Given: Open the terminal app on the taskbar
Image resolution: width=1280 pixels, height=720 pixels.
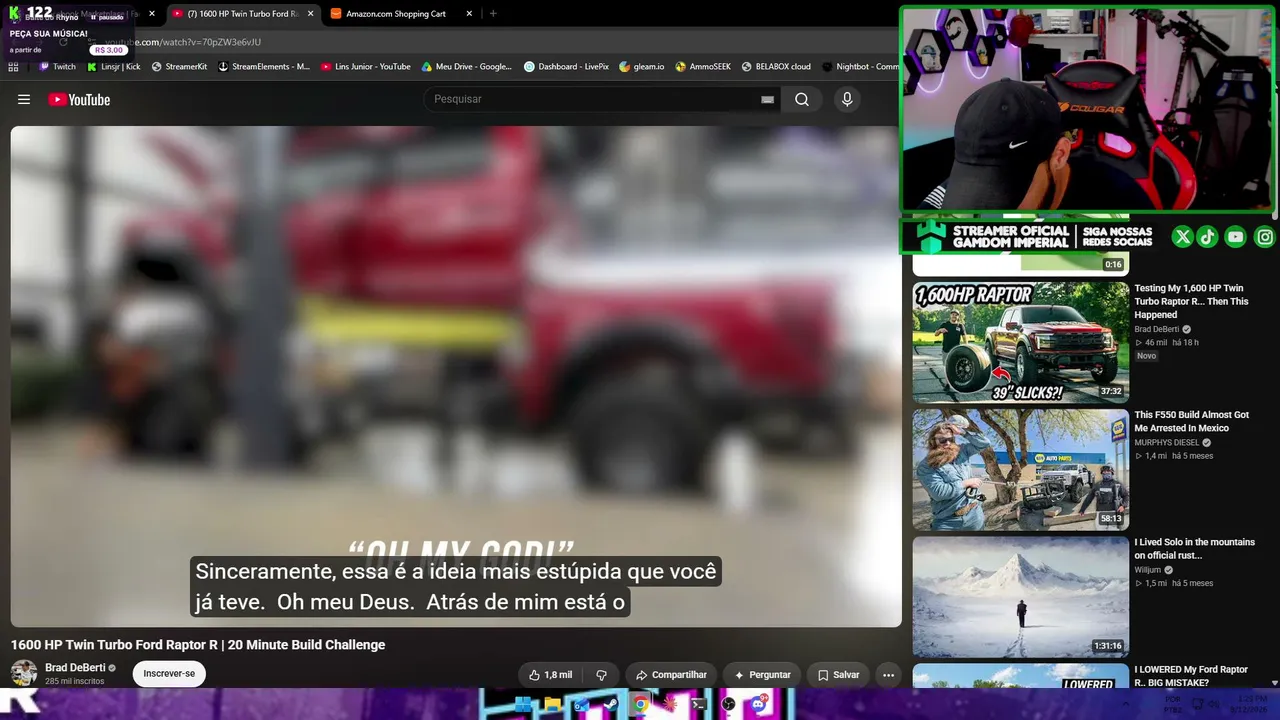Looking at the screenshot, I should 699,704.
